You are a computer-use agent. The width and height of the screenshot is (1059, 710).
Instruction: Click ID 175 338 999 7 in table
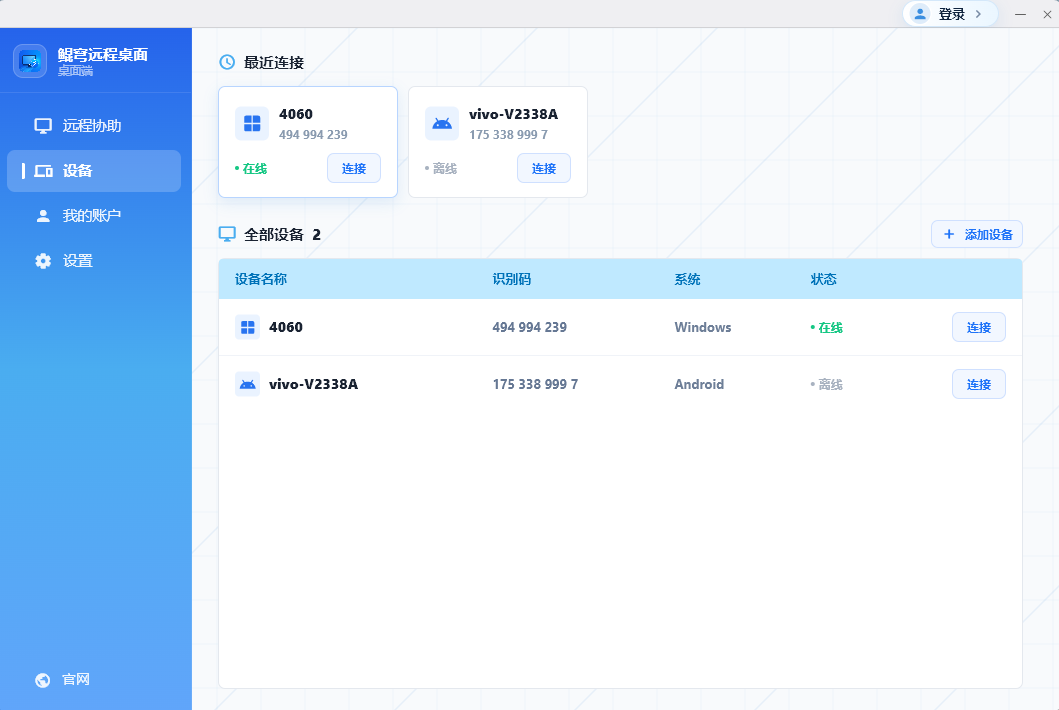(x=535, y=384)
